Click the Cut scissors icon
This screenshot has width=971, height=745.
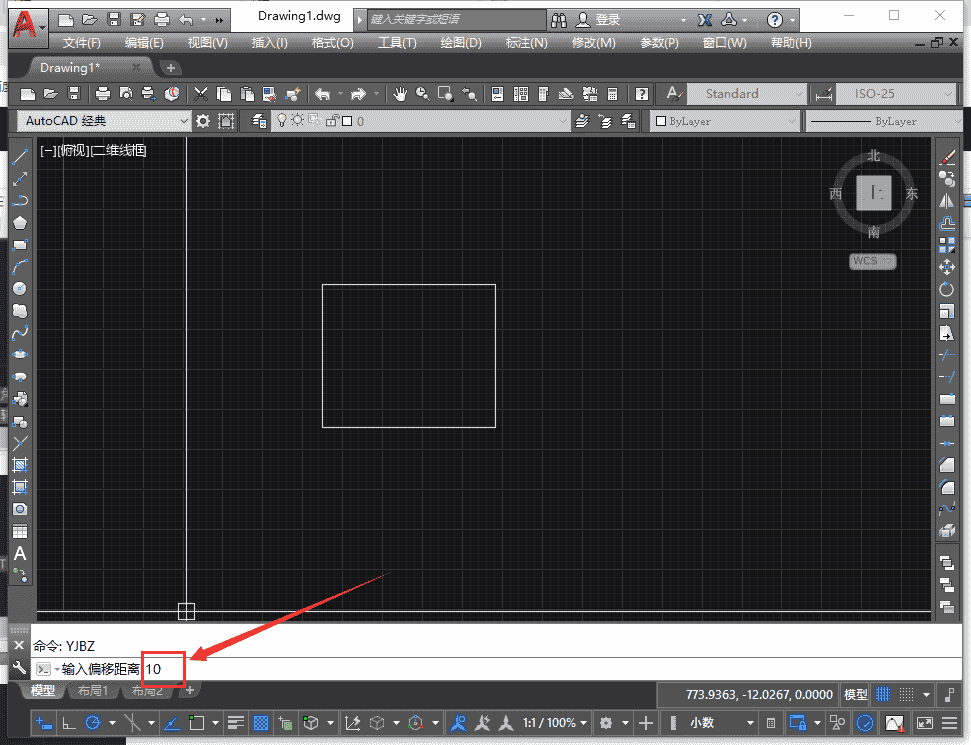[x=201, y=94]
